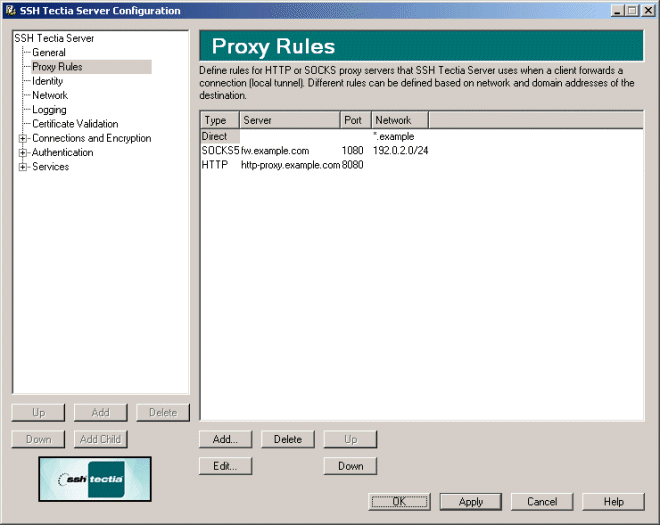660x525 pixels.
Task: Open the General settings page
Action: [49, 53]
